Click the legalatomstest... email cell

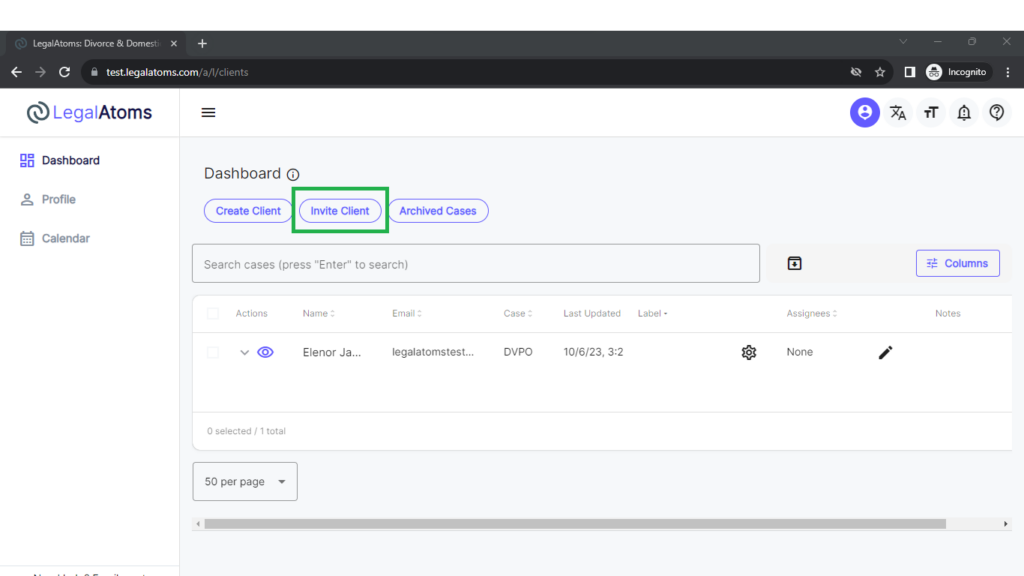433,352
